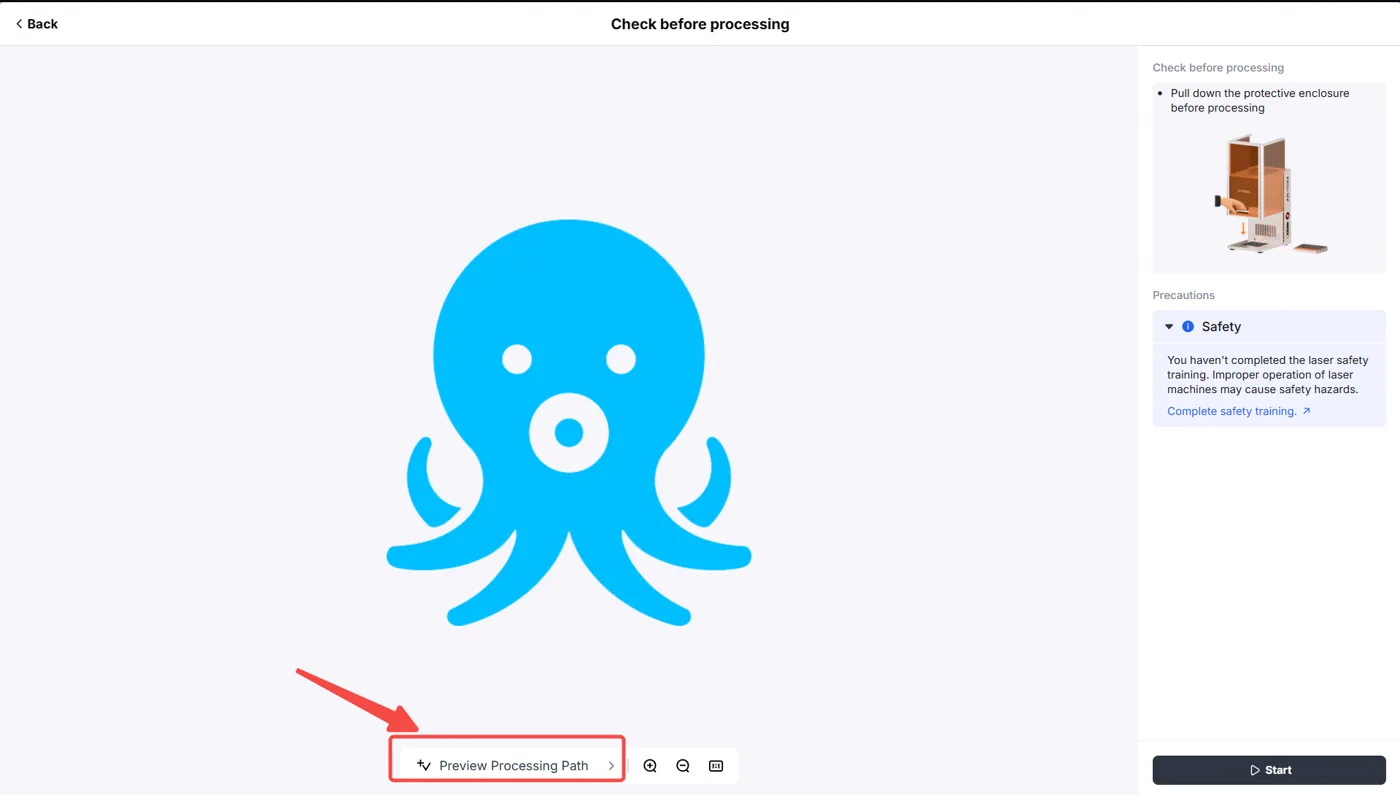
Task: Click the fit-to-screen 1:1 icon
Action: pyautogui.click(x=716, y=766)
